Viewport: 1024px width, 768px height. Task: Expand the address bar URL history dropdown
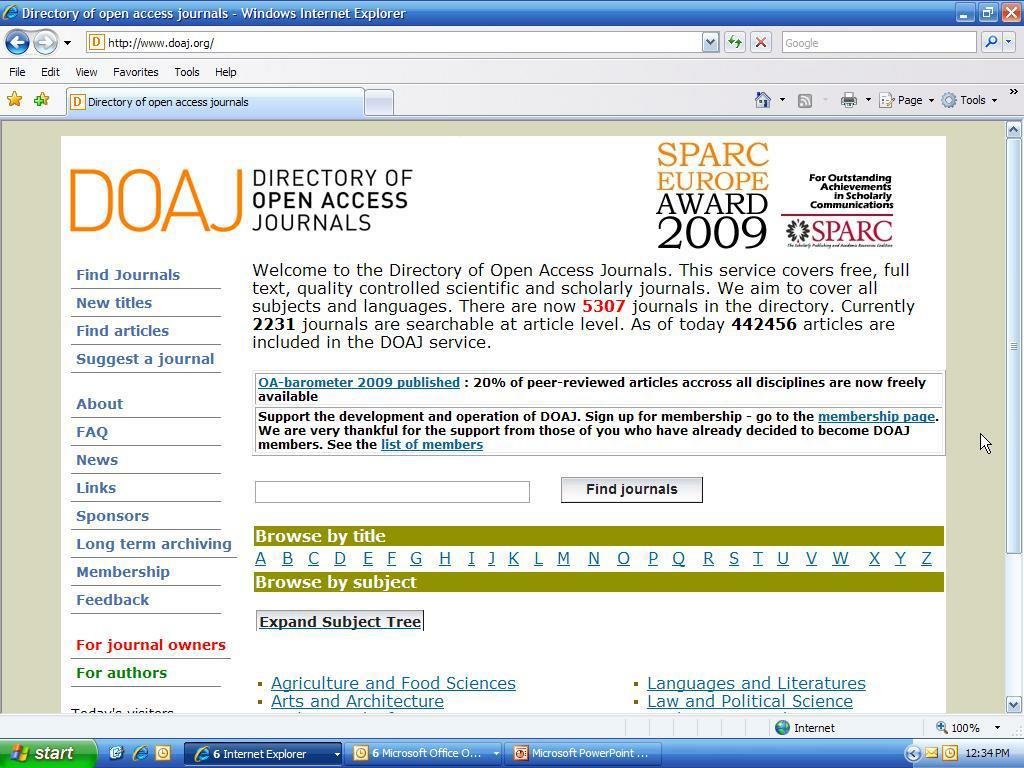[x=710, y=43]
